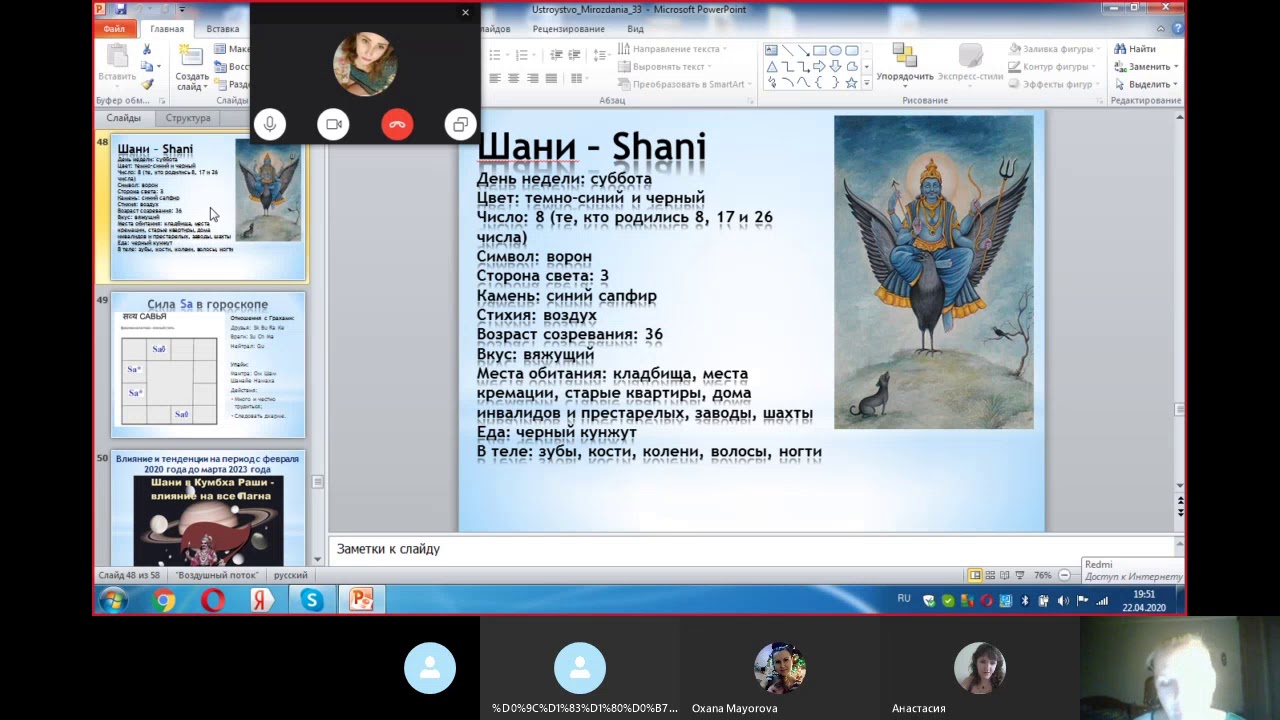This screenshot has width=1280, height=720.
Task: Expand the shapes gallery more button
Action: click(866, 84)
